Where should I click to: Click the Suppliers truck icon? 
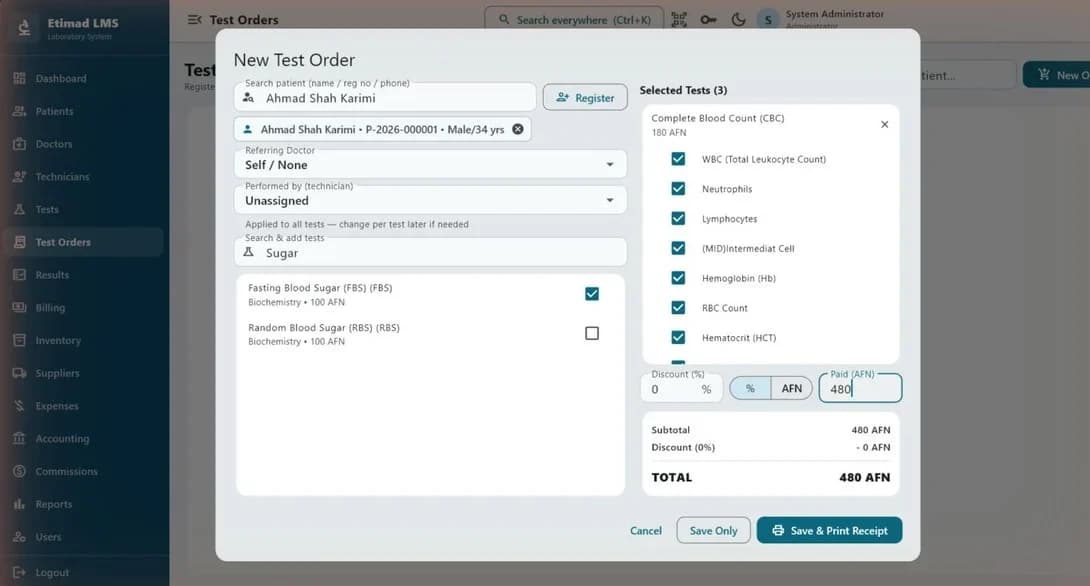[19, 373]
